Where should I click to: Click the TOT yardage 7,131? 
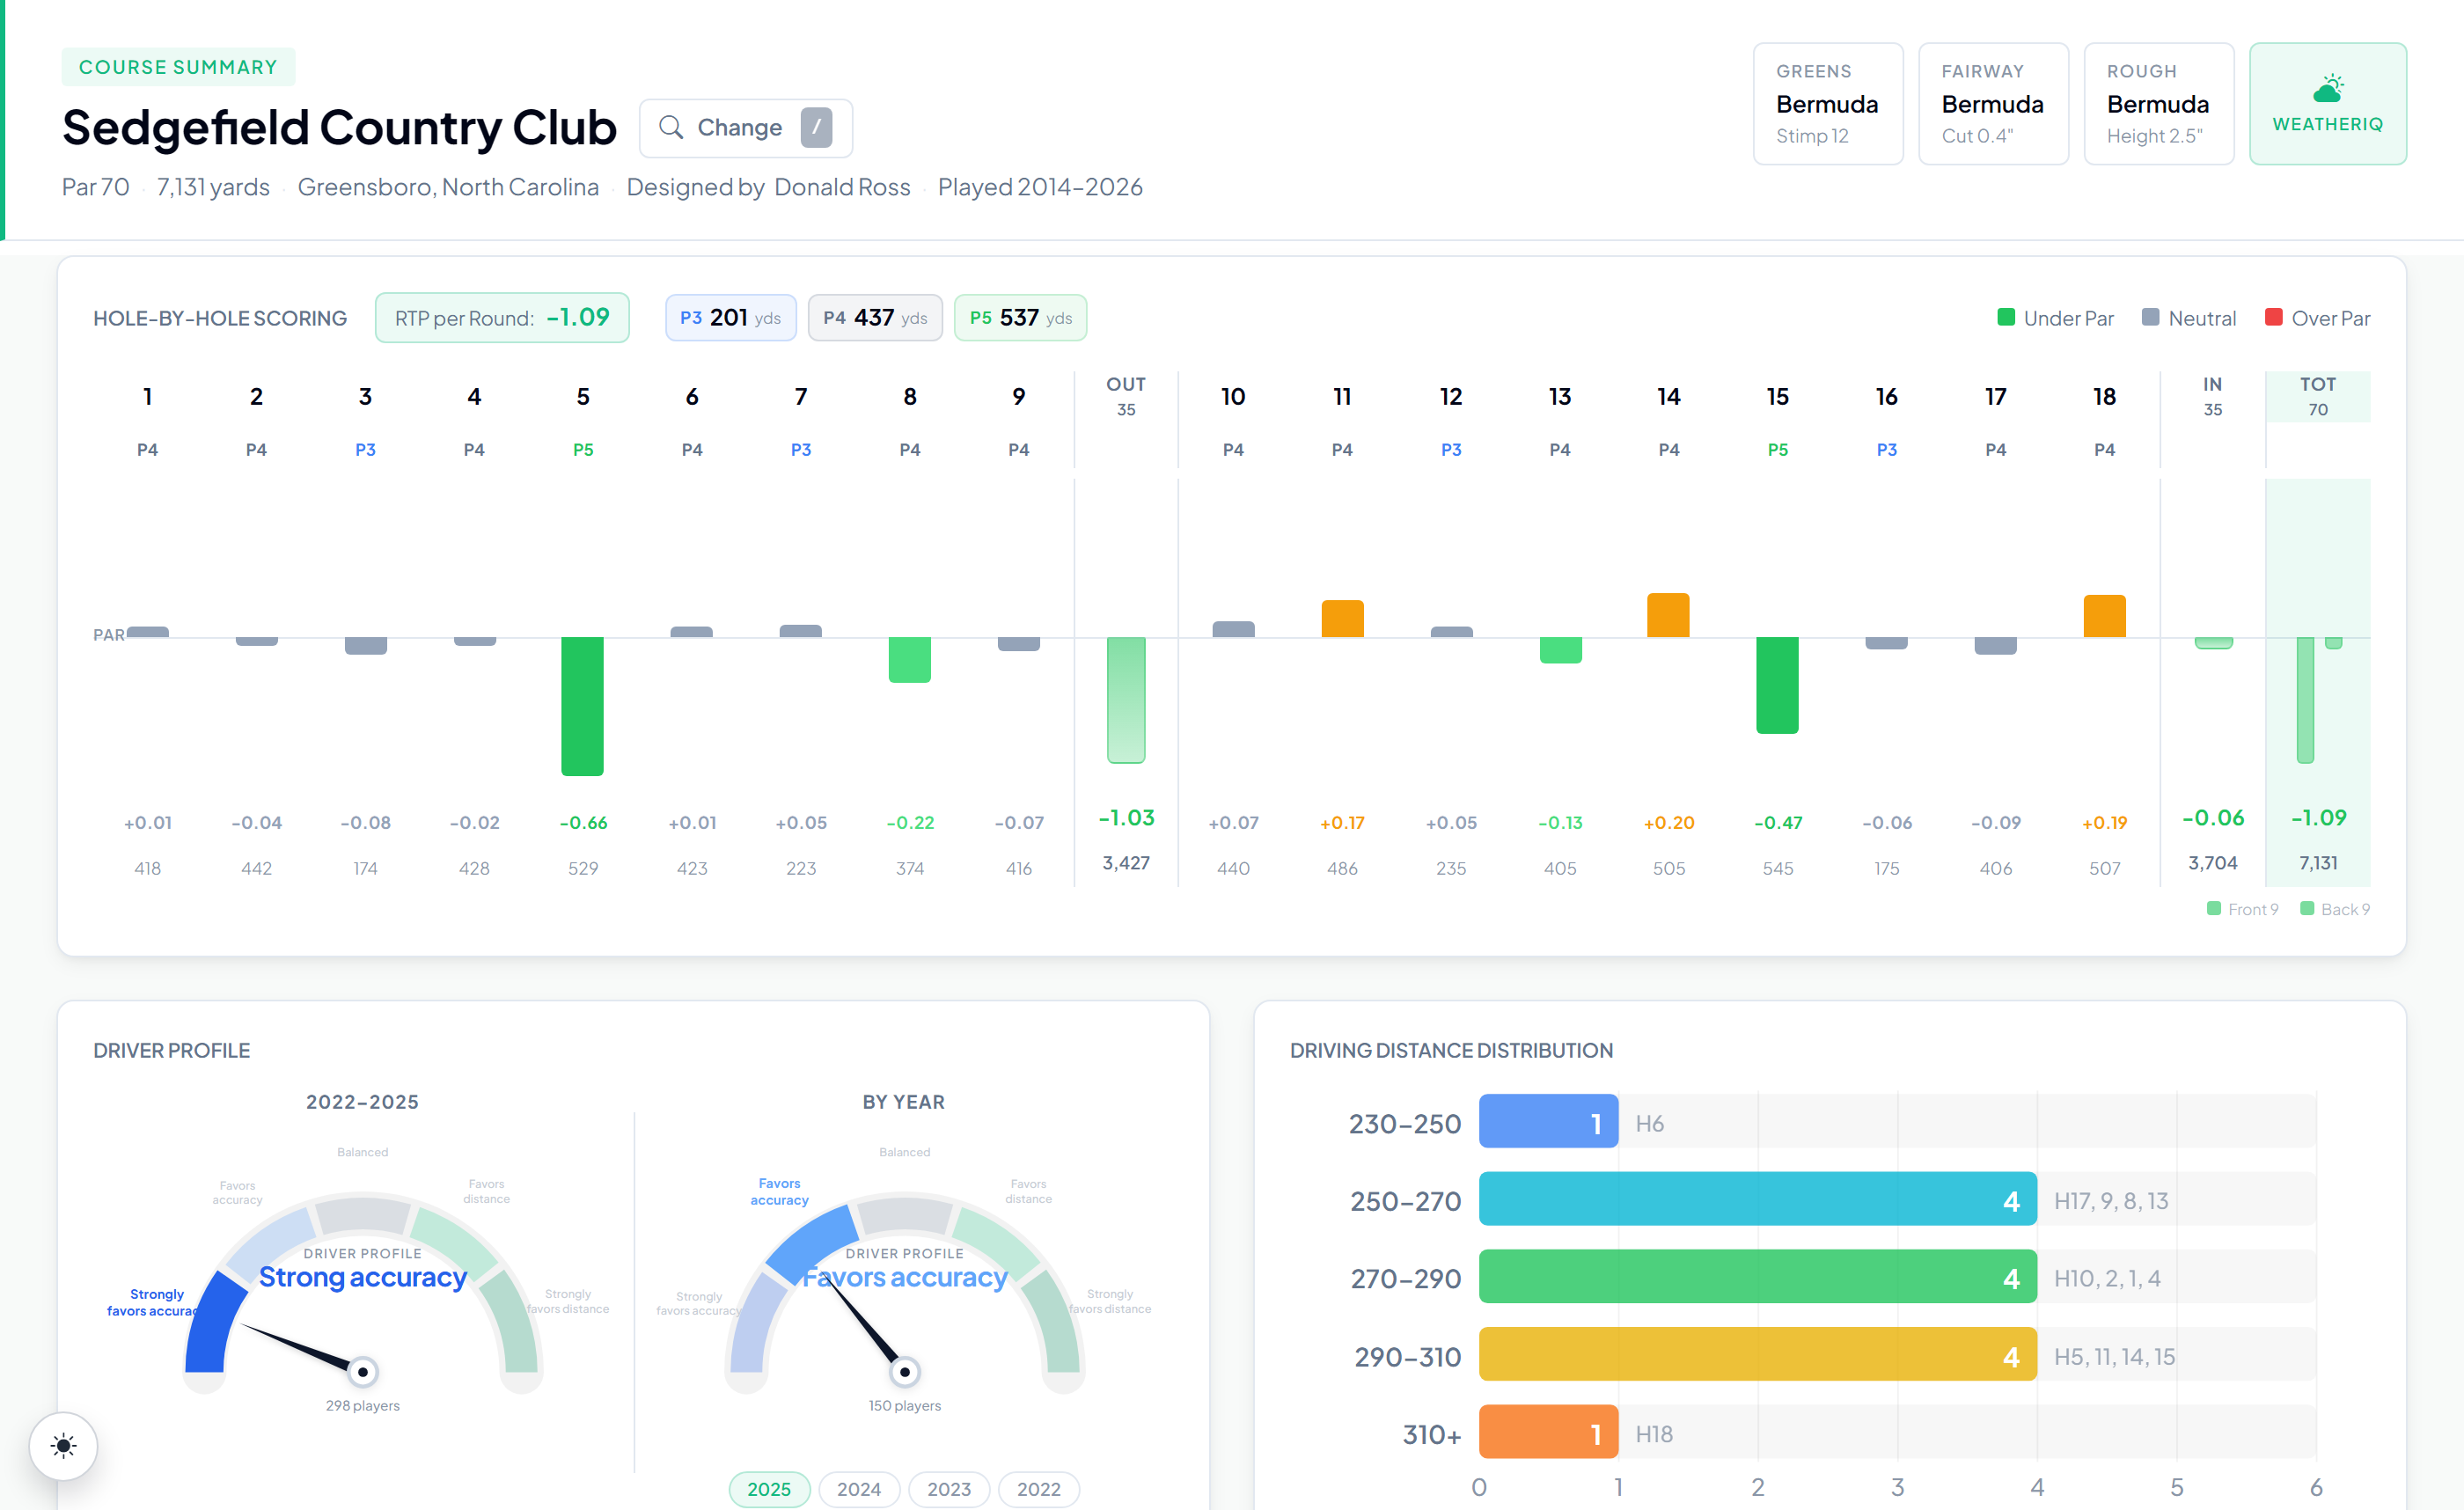2318,863
